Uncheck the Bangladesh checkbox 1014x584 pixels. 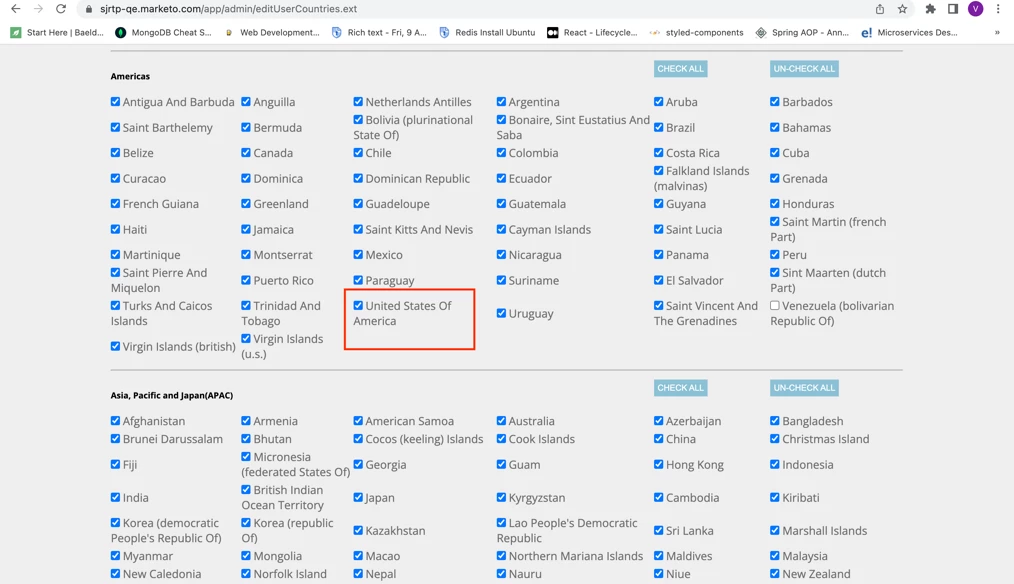tap(775, 420)
